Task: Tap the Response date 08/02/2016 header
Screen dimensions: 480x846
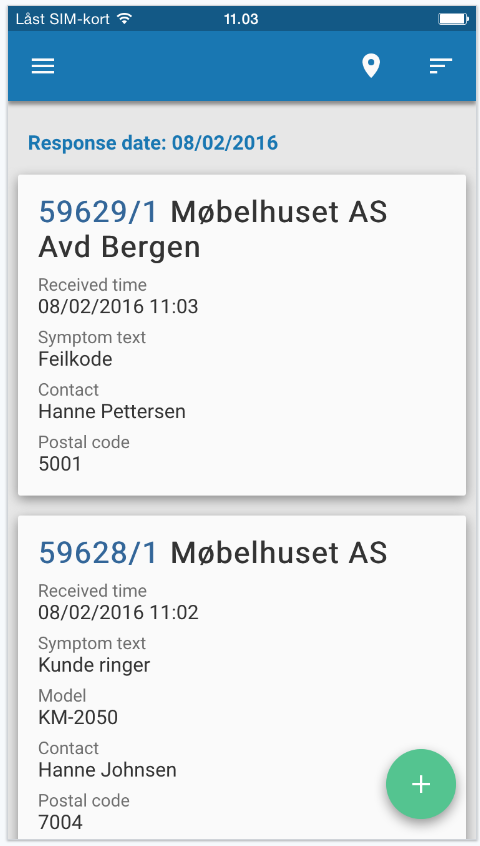Action: pos(153,143)
